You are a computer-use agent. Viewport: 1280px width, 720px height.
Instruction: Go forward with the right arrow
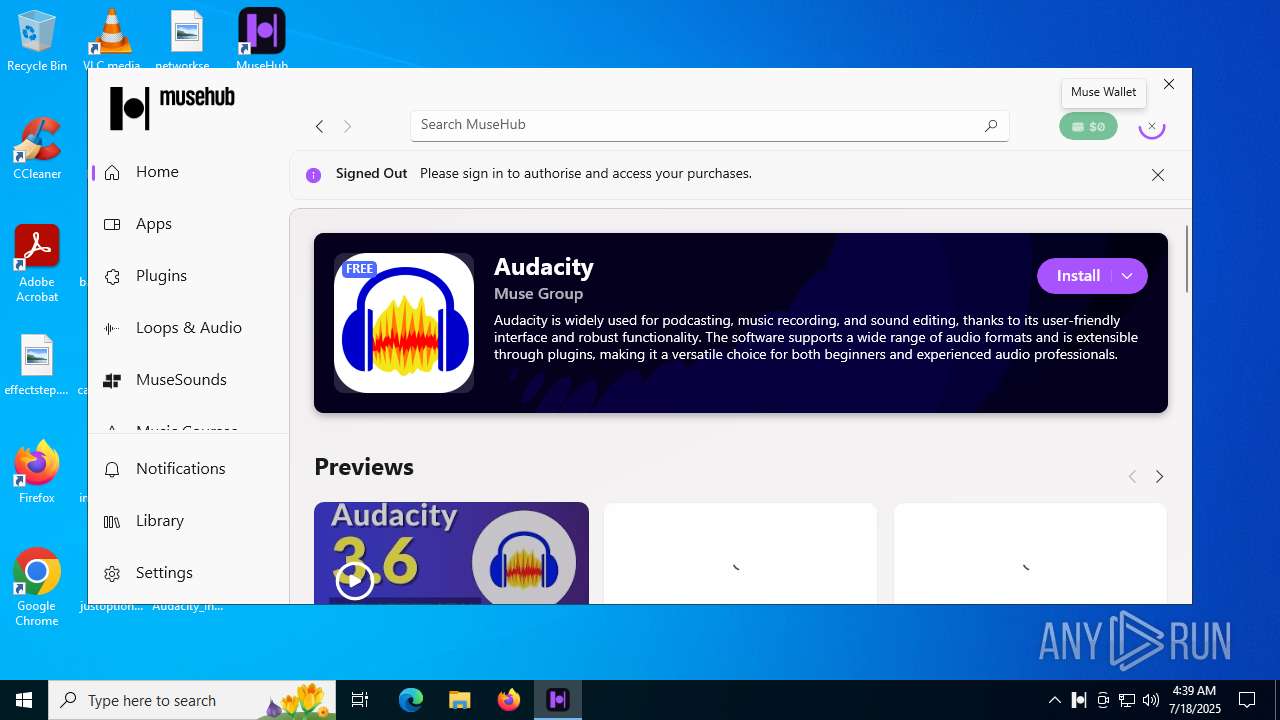click(x=347, y=126)
